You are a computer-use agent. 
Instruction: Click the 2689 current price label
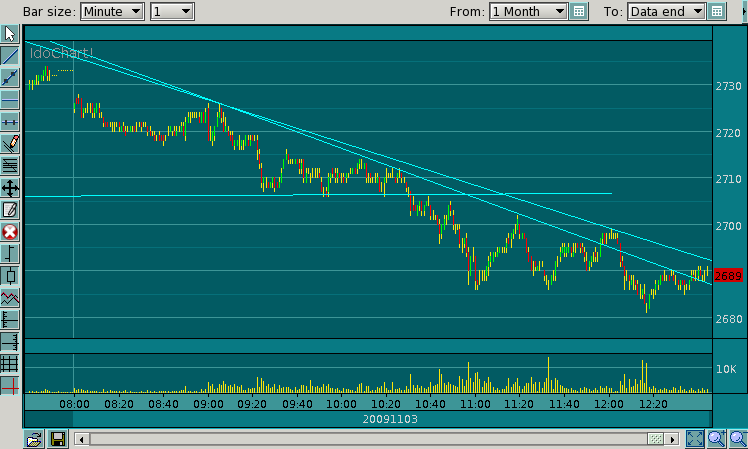pyautogui.click(x=728, y=276)
